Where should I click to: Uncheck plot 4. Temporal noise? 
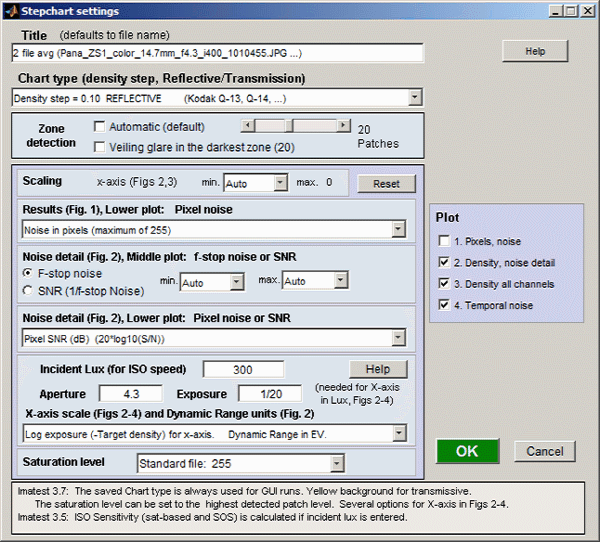tap(444, 305)
